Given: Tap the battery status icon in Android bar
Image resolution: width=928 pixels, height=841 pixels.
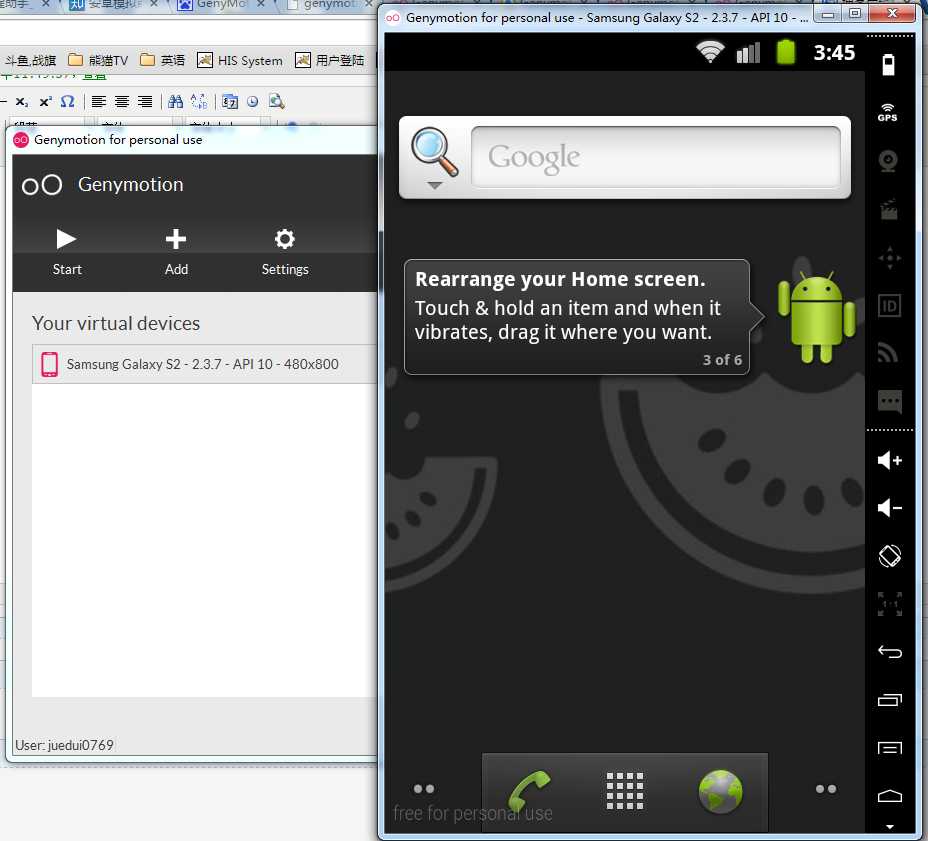Looking at the screenshot, I should 785,52.
